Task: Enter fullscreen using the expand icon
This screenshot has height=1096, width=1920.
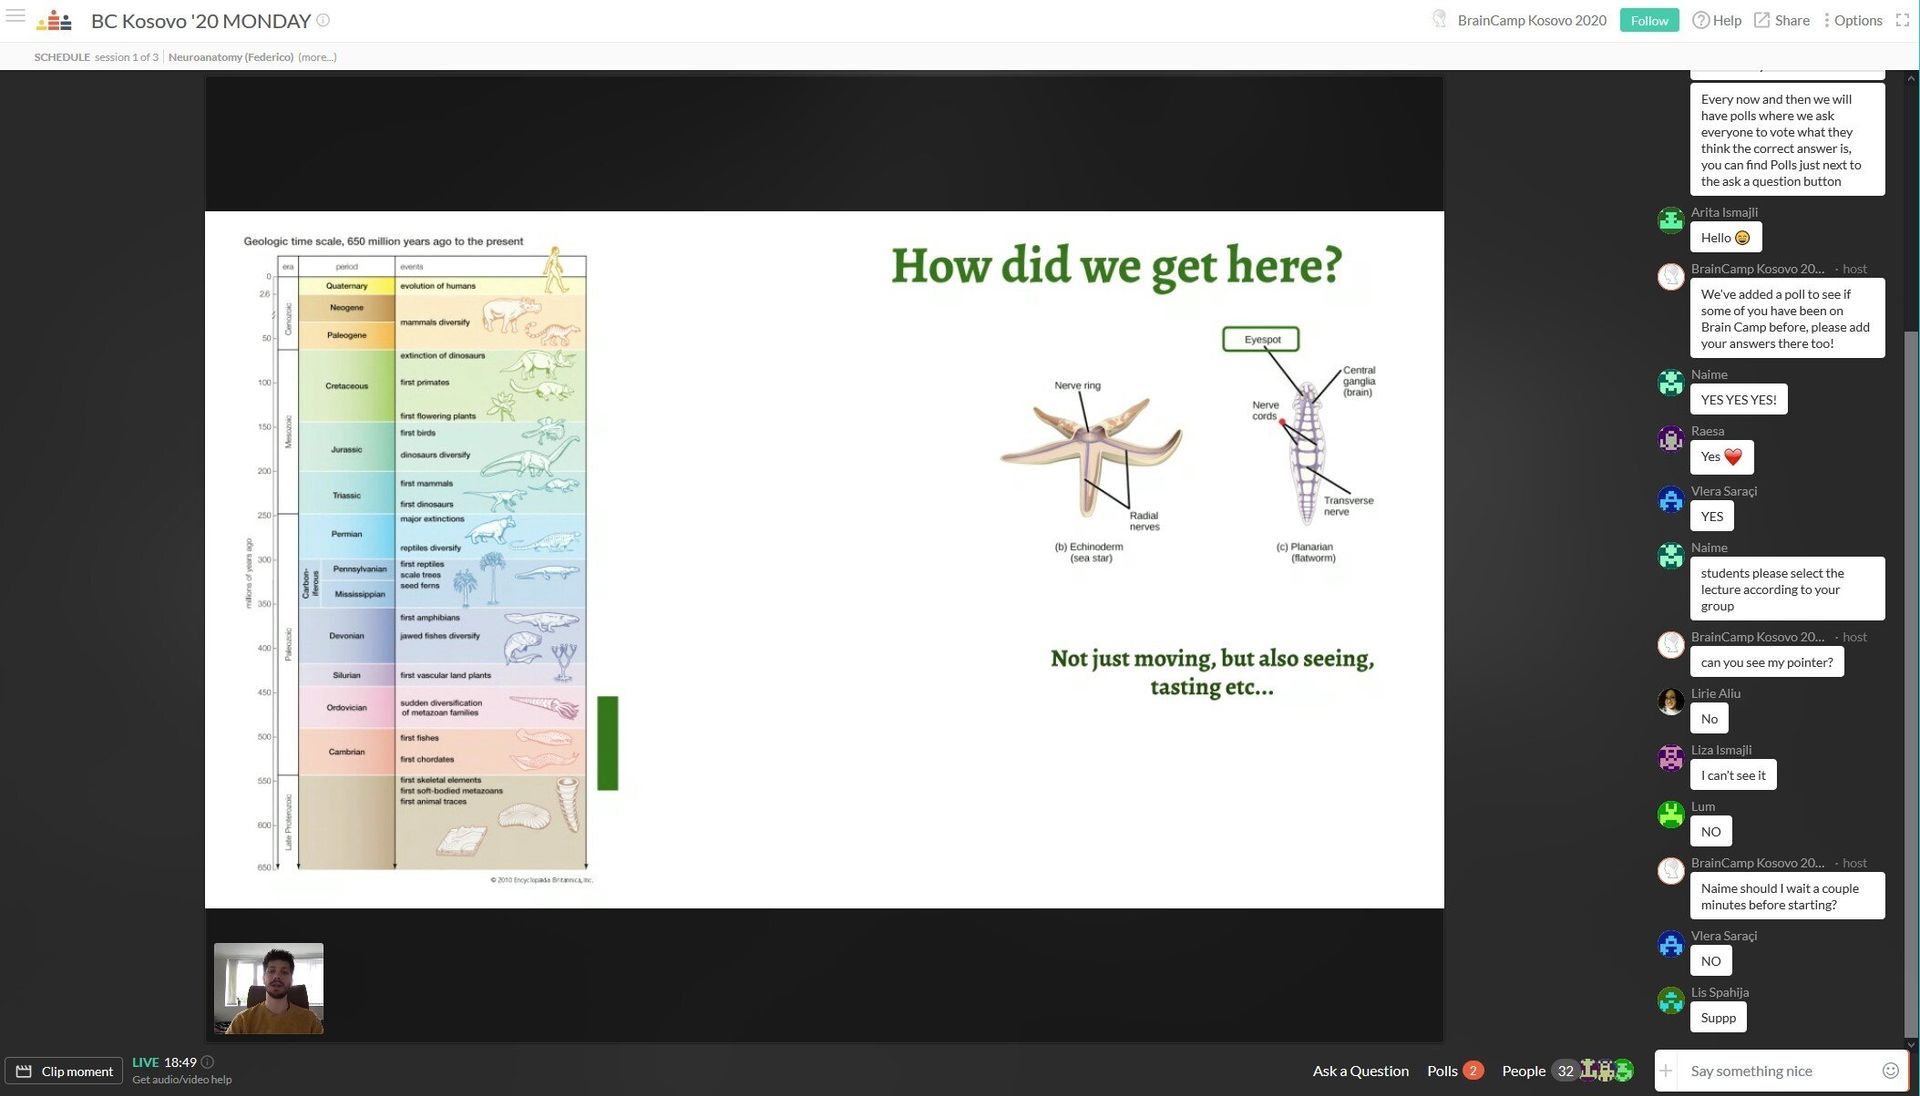Action: 1902,20
